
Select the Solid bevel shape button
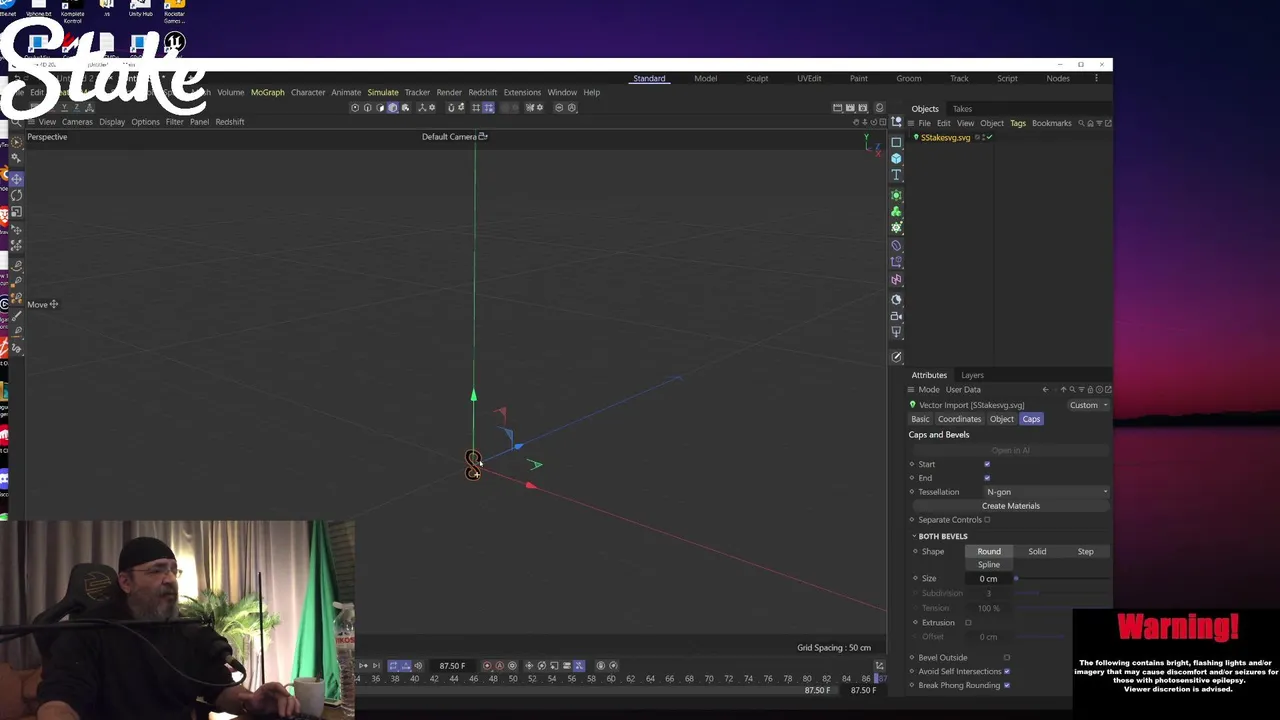click(x=1037, y=552)
